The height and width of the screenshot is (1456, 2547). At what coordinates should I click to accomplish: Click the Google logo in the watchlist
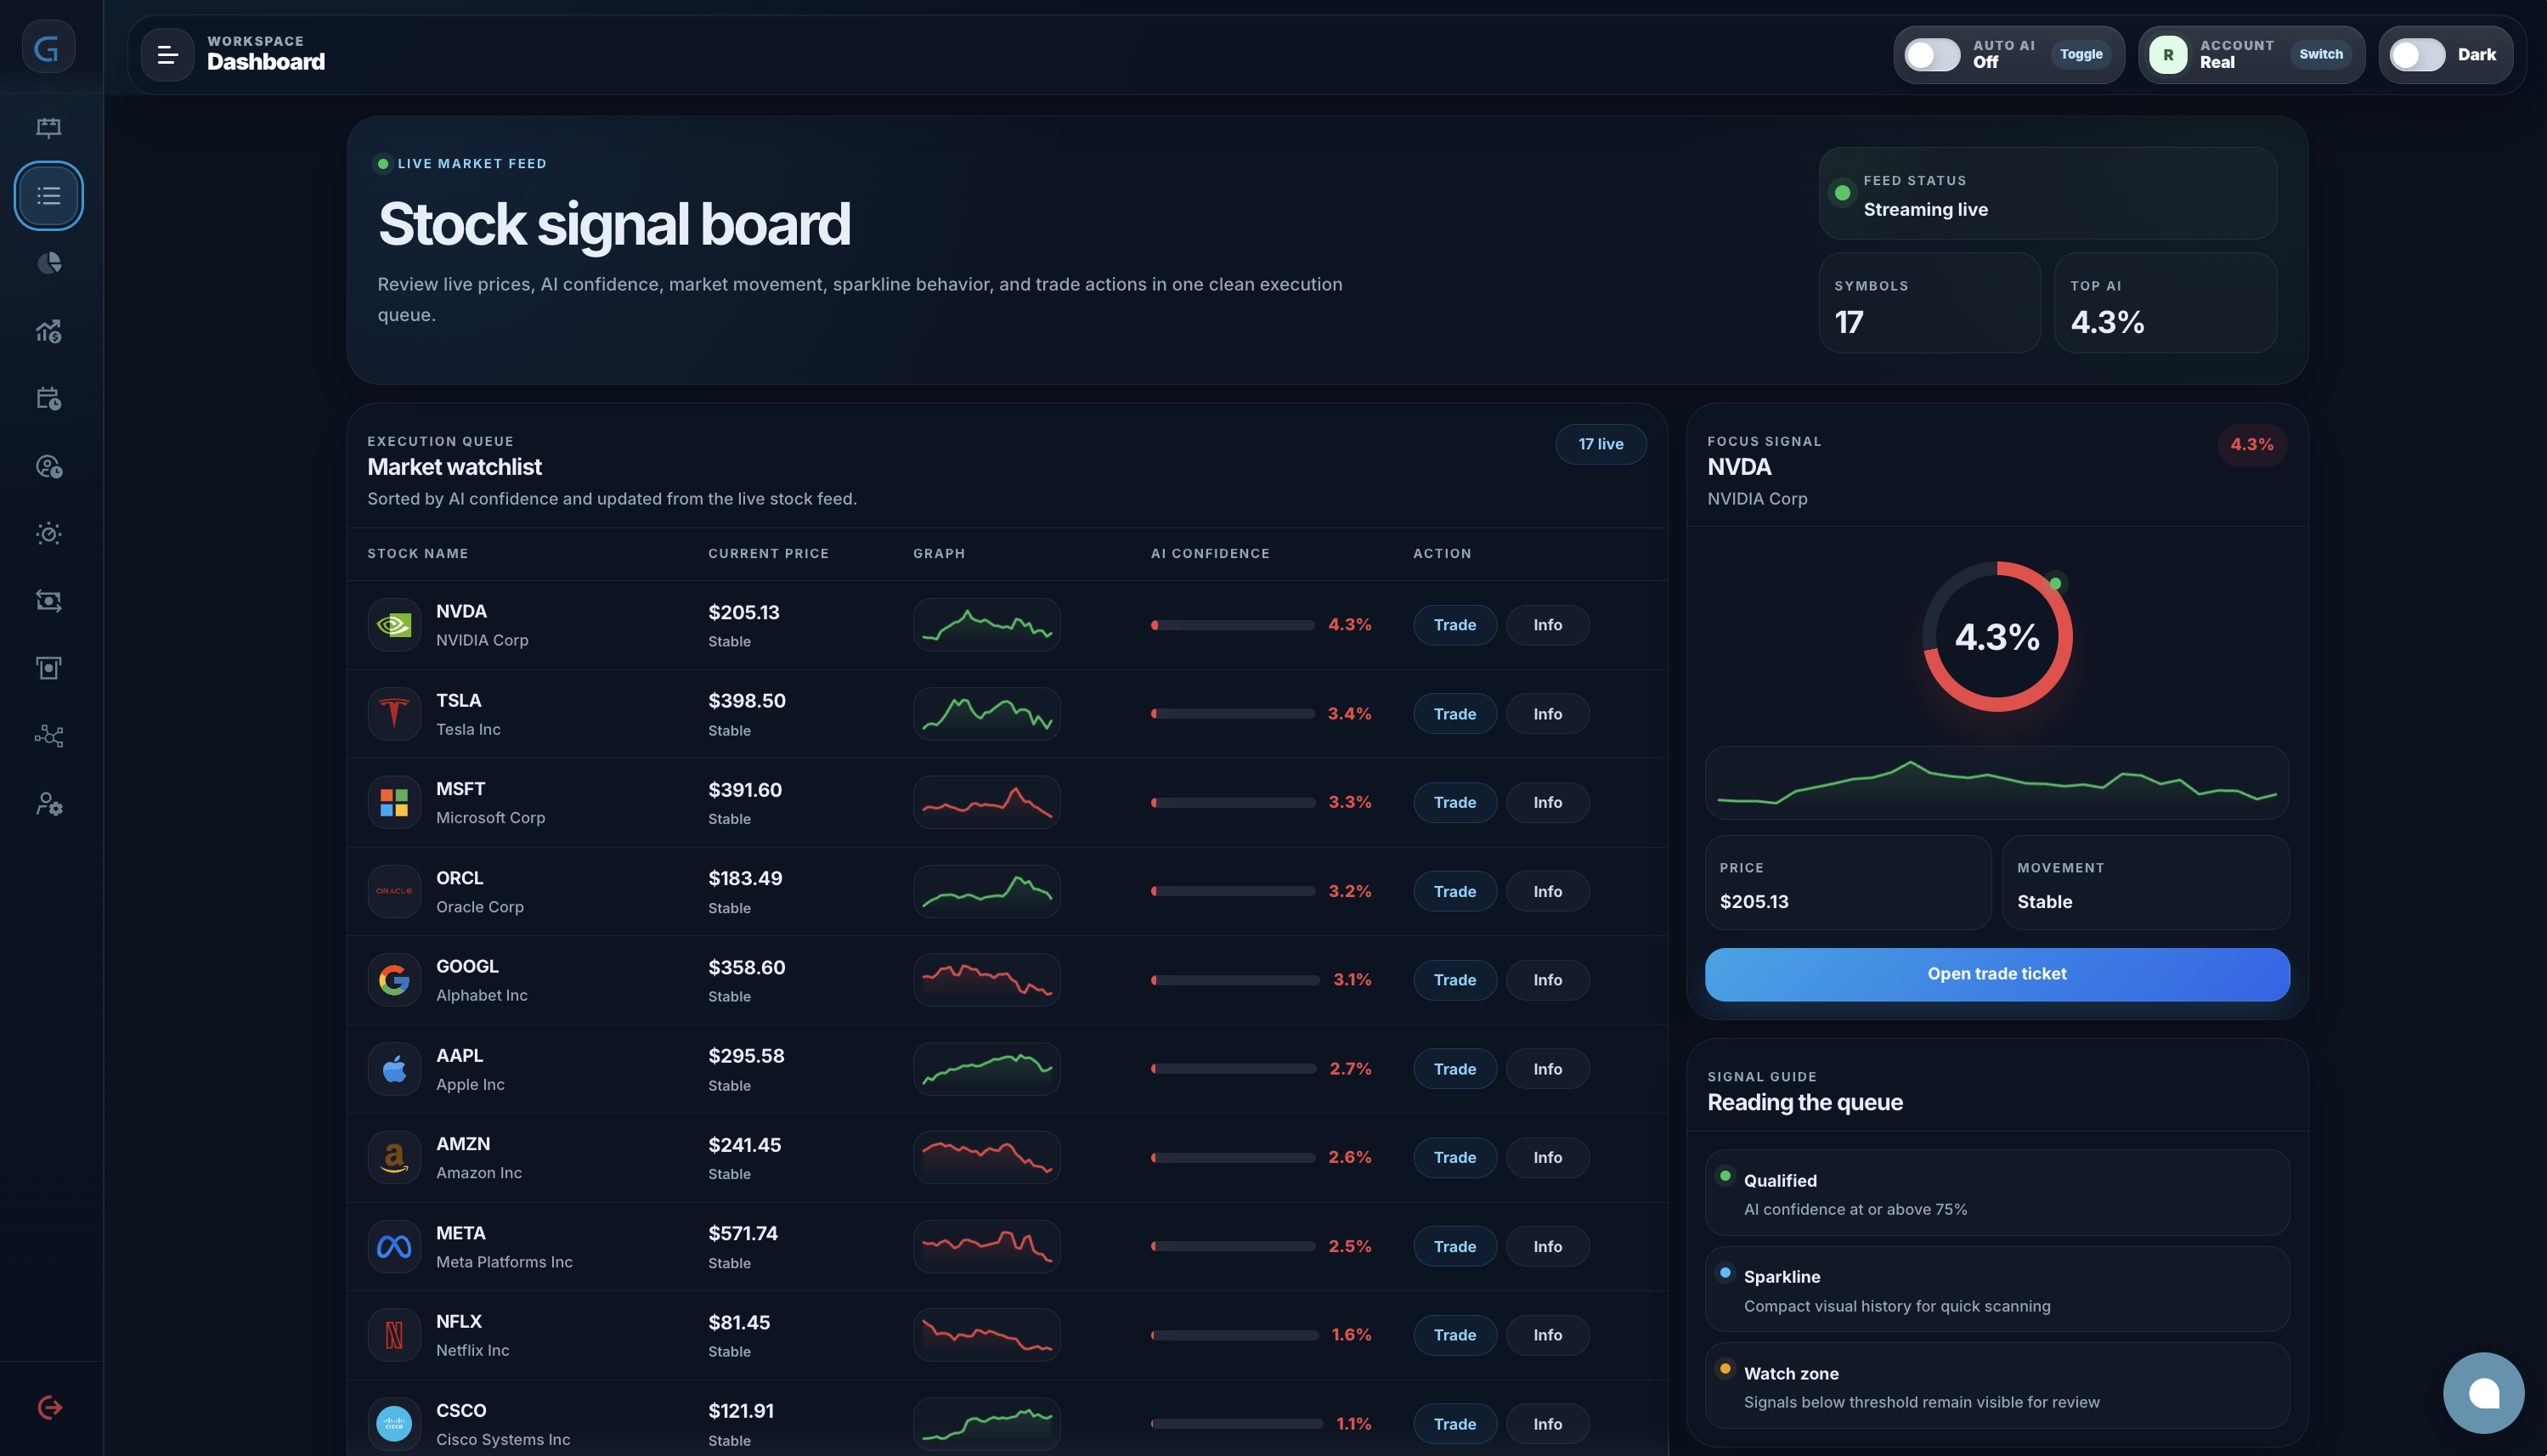point(394,980)
